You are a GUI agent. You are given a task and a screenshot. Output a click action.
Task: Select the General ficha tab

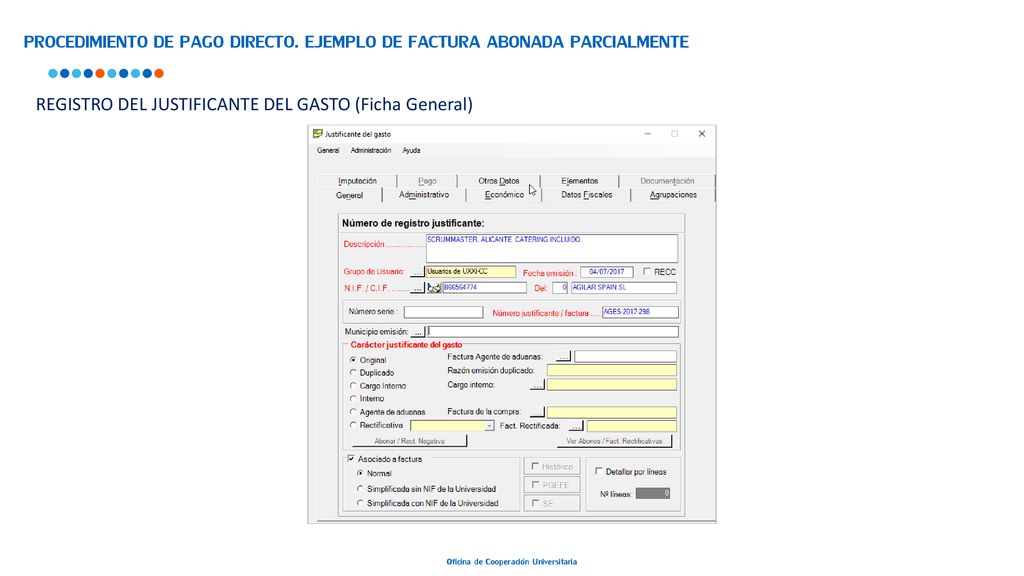[x=349, y=195]
